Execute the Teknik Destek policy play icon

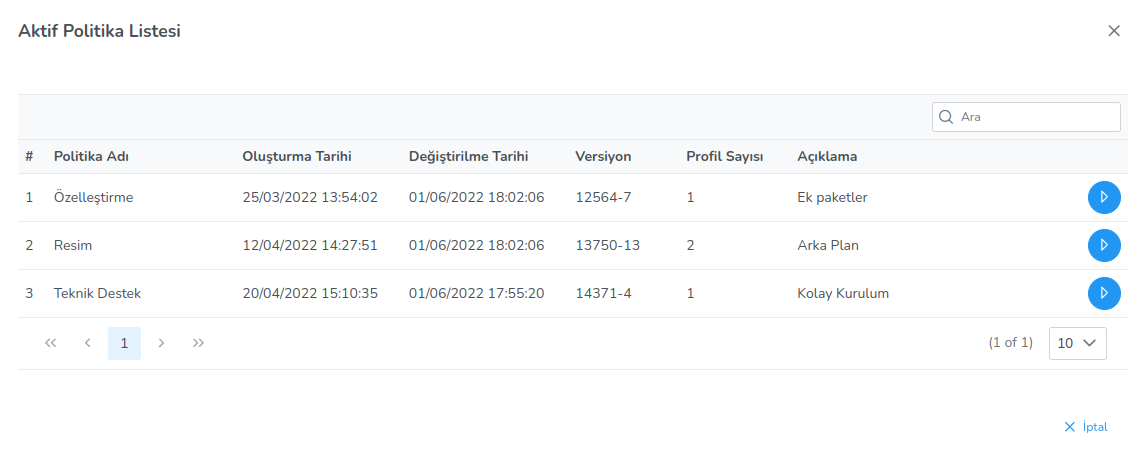[1103, 293]
